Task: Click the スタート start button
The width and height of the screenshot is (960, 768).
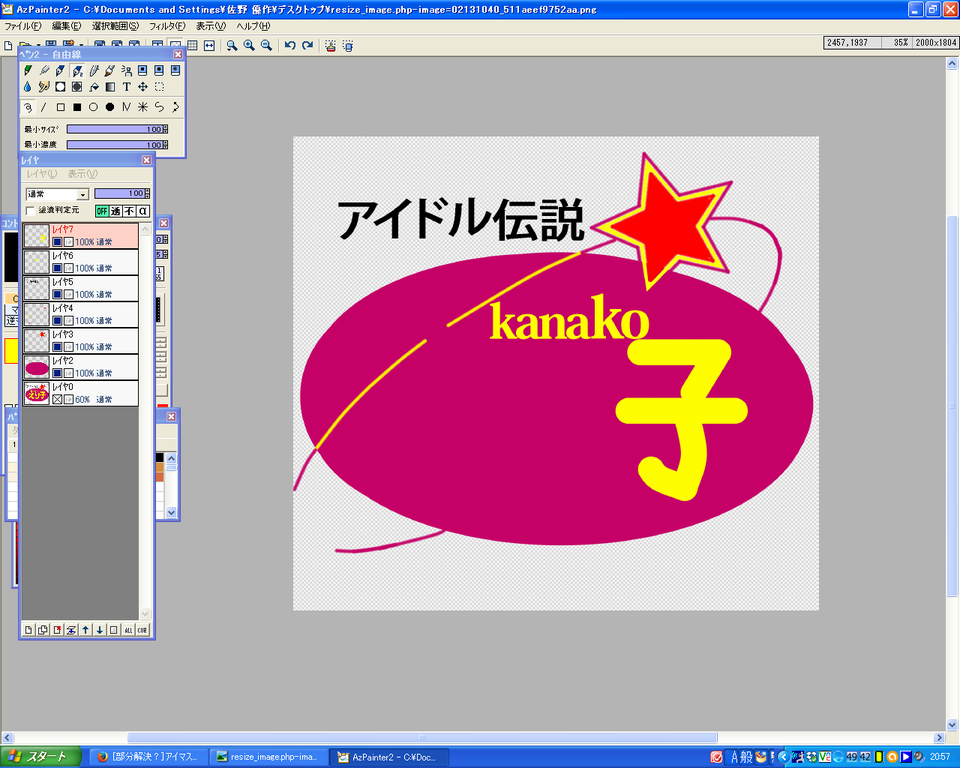Action: (x=40, y=757)
